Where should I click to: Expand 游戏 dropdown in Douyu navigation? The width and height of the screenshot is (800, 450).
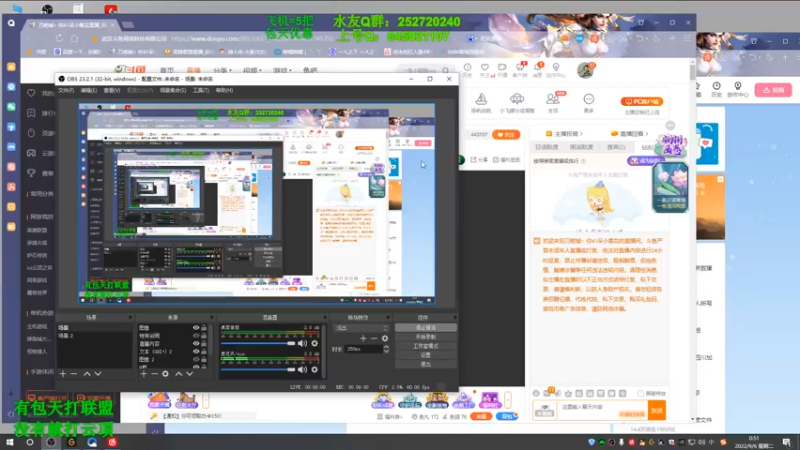[282, 70]
